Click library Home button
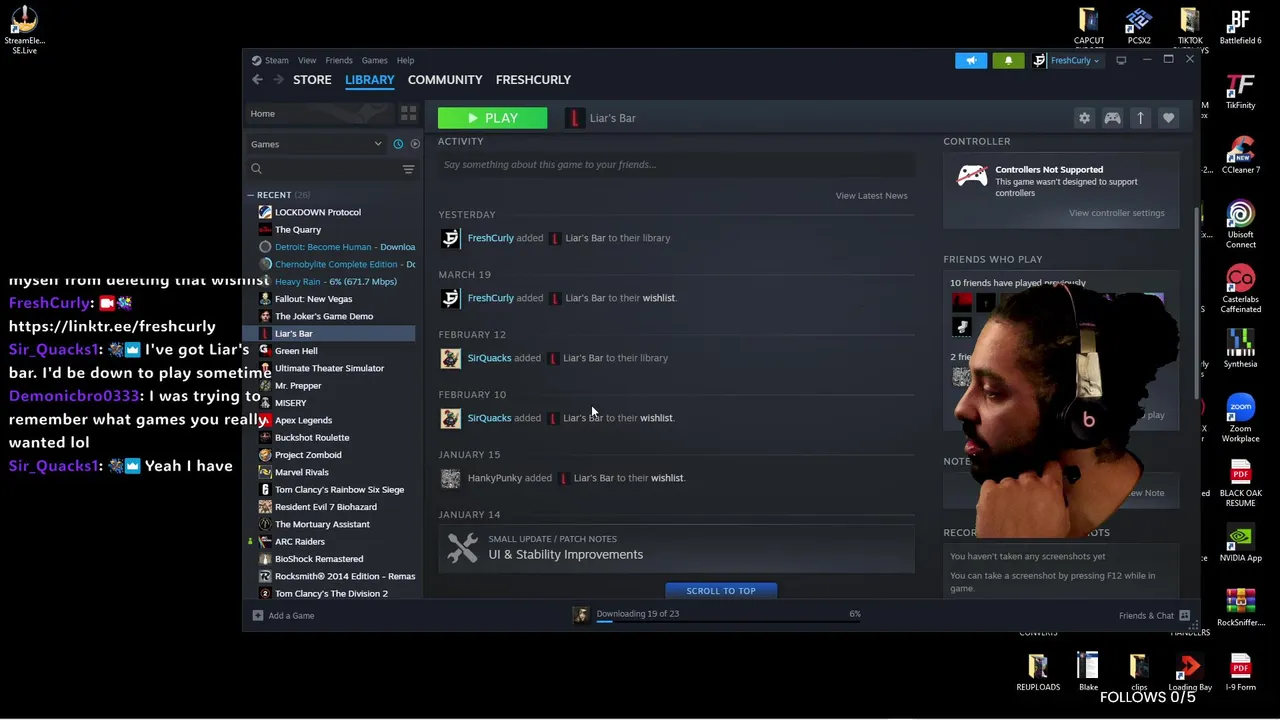Image resolution: width=1280 pixels, height=720 pixels. [x=318, y=113]
